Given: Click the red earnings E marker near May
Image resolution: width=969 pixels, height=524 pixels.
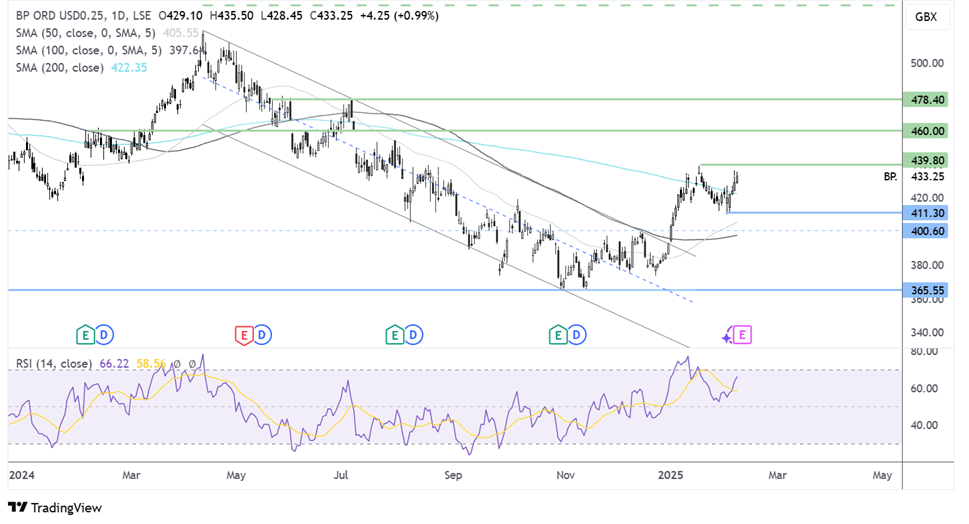Looking at the screenshot, I should (x=244, y=335).
